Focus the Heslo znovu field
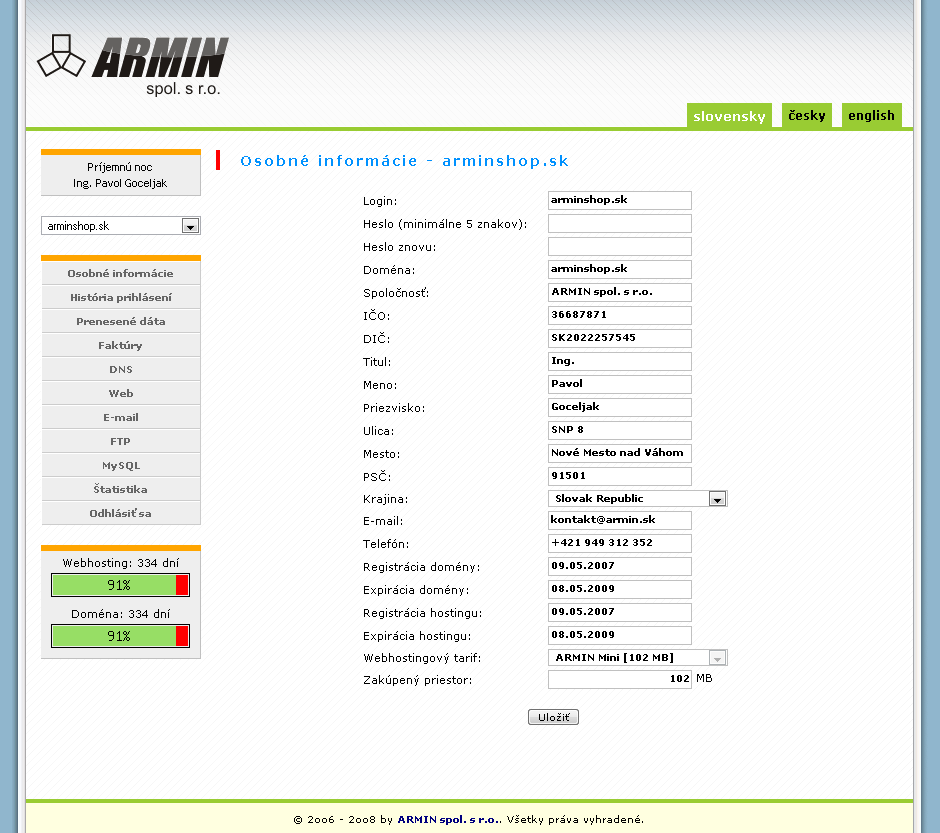 pyautogui.click(x=619, y=246)
